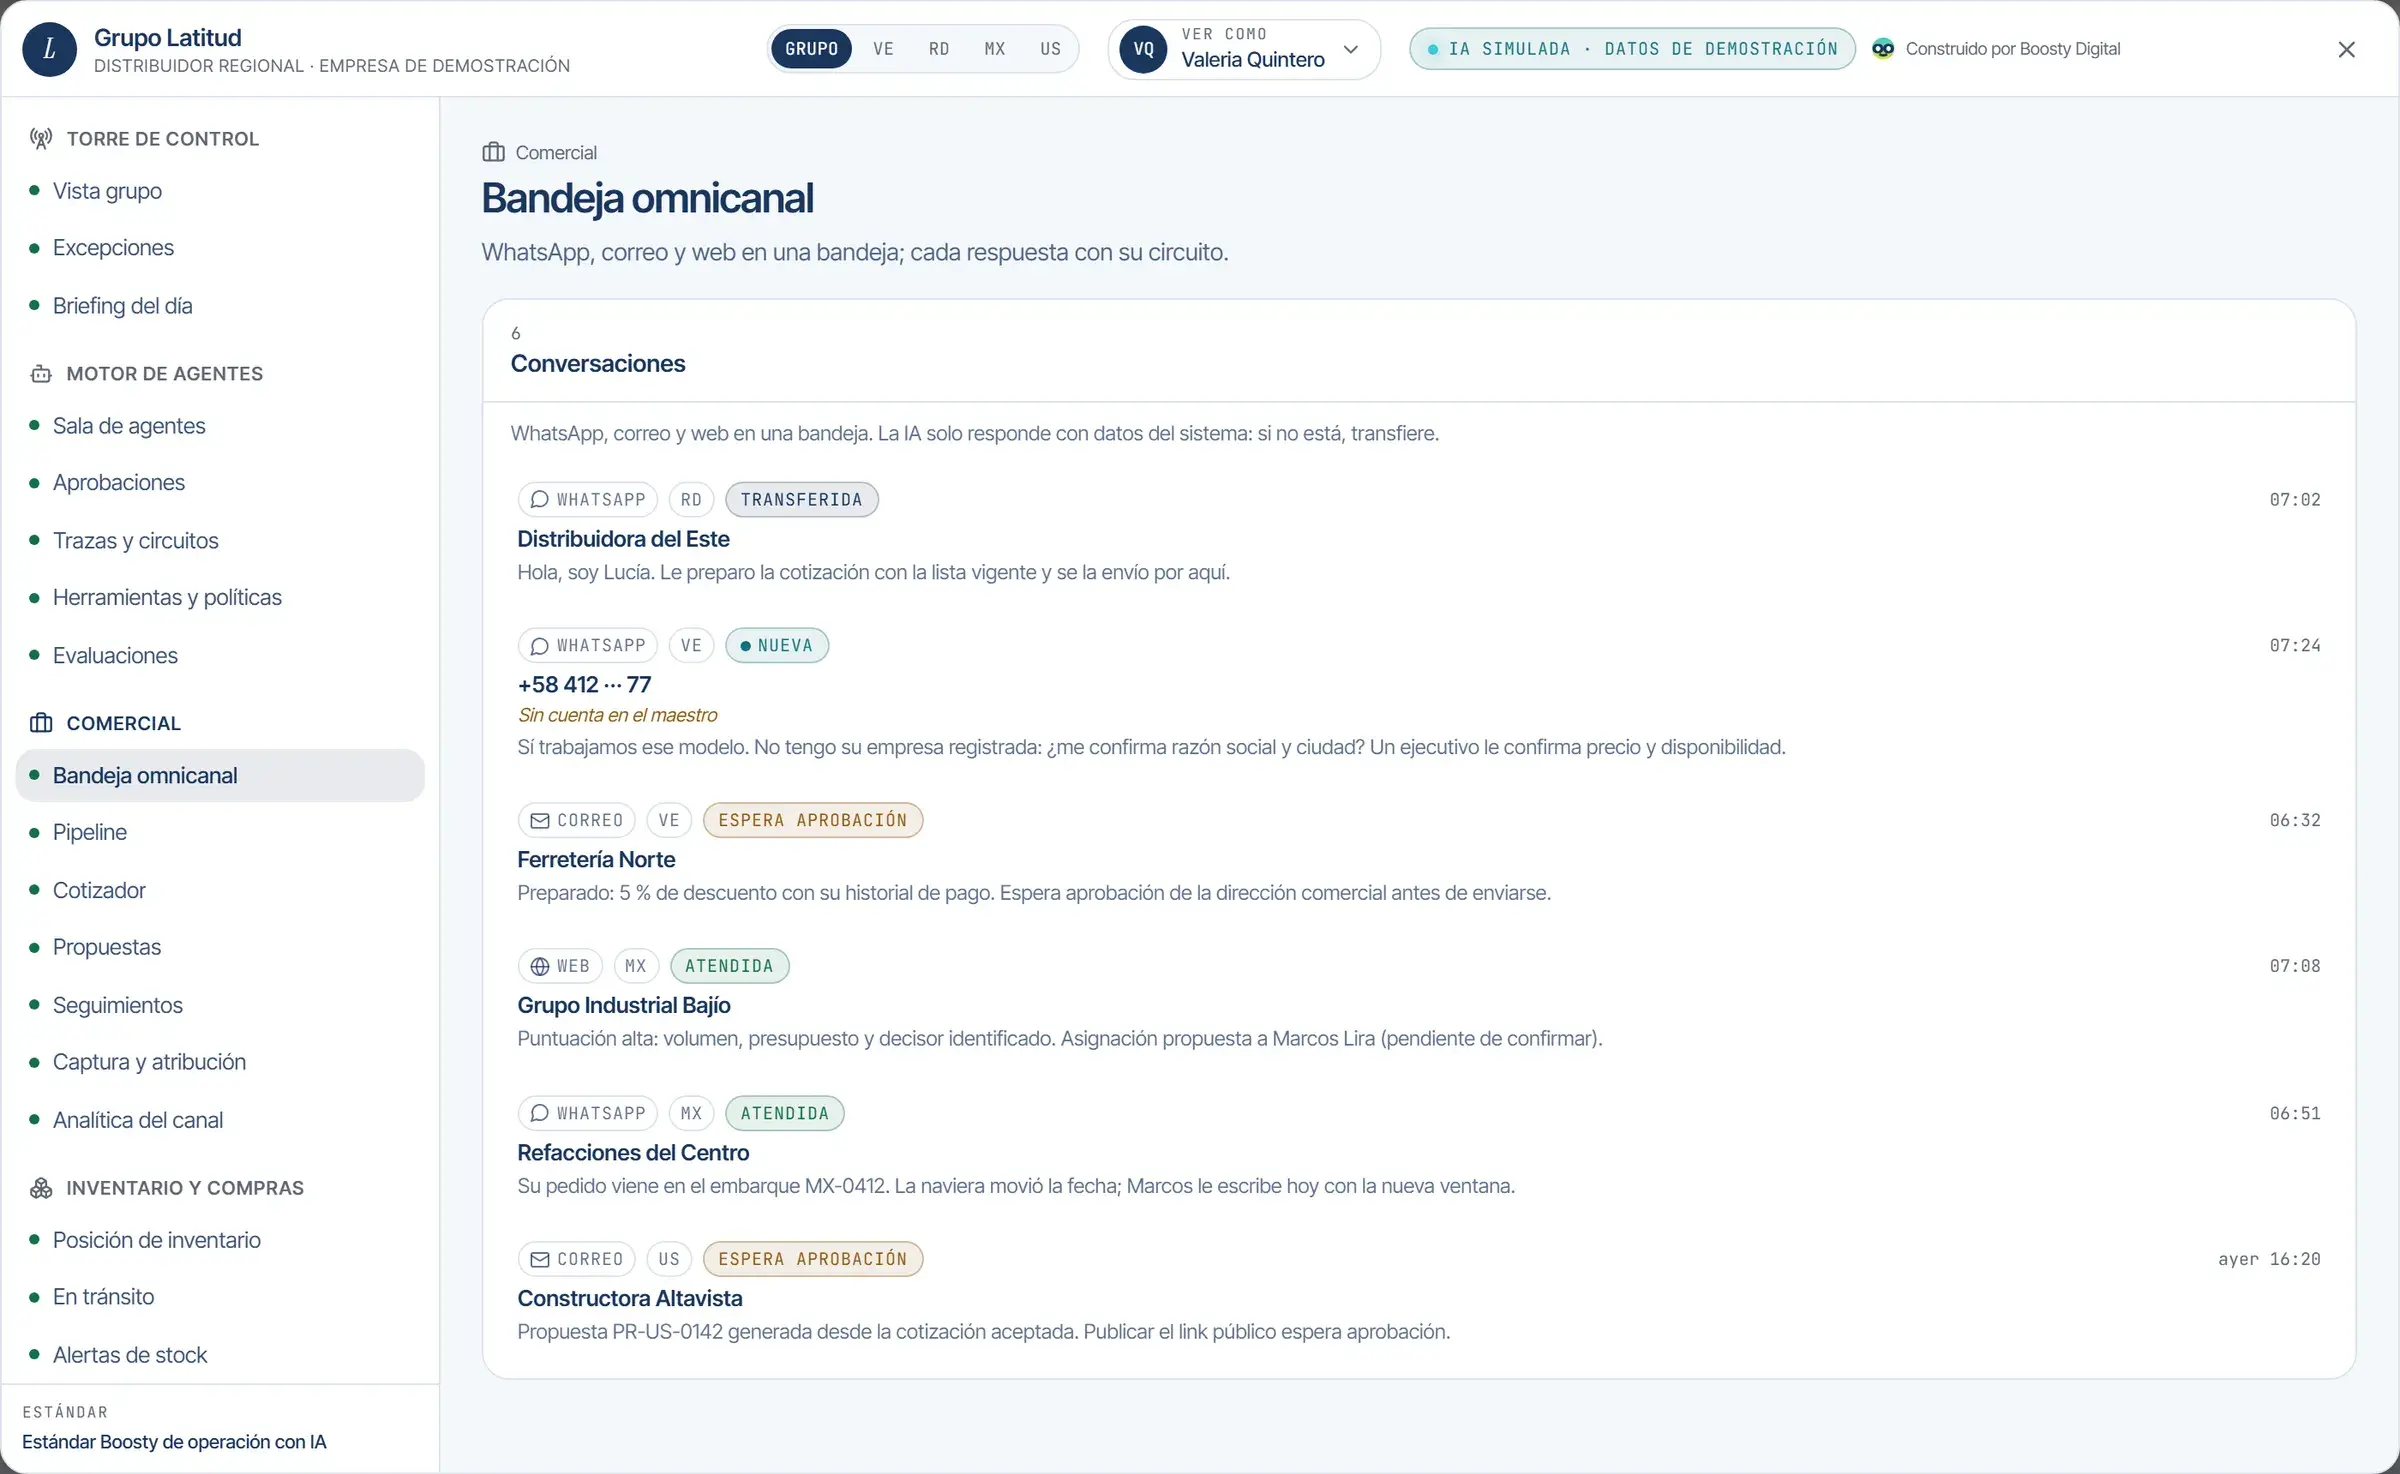Screen dimensions: 2400x1474
Task: Open Sala de agentes
Action: 220,426
